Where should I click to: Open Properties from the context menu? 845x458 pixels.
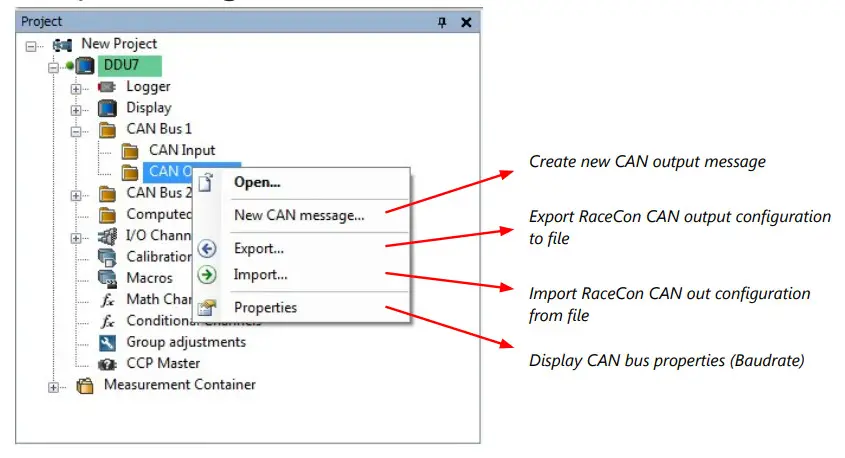coord(302,308)
